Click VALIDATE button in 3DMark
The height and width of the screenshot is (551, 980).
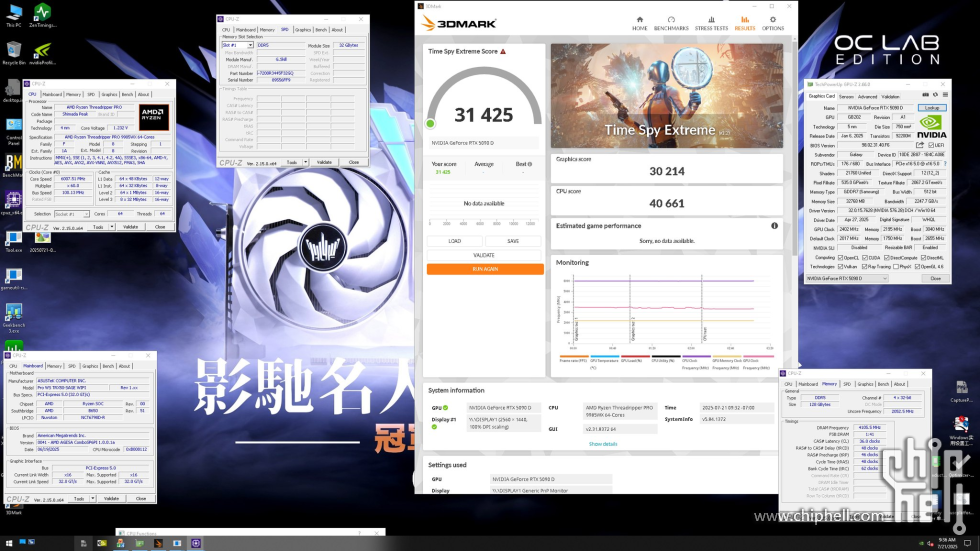[x=484, y=255]
